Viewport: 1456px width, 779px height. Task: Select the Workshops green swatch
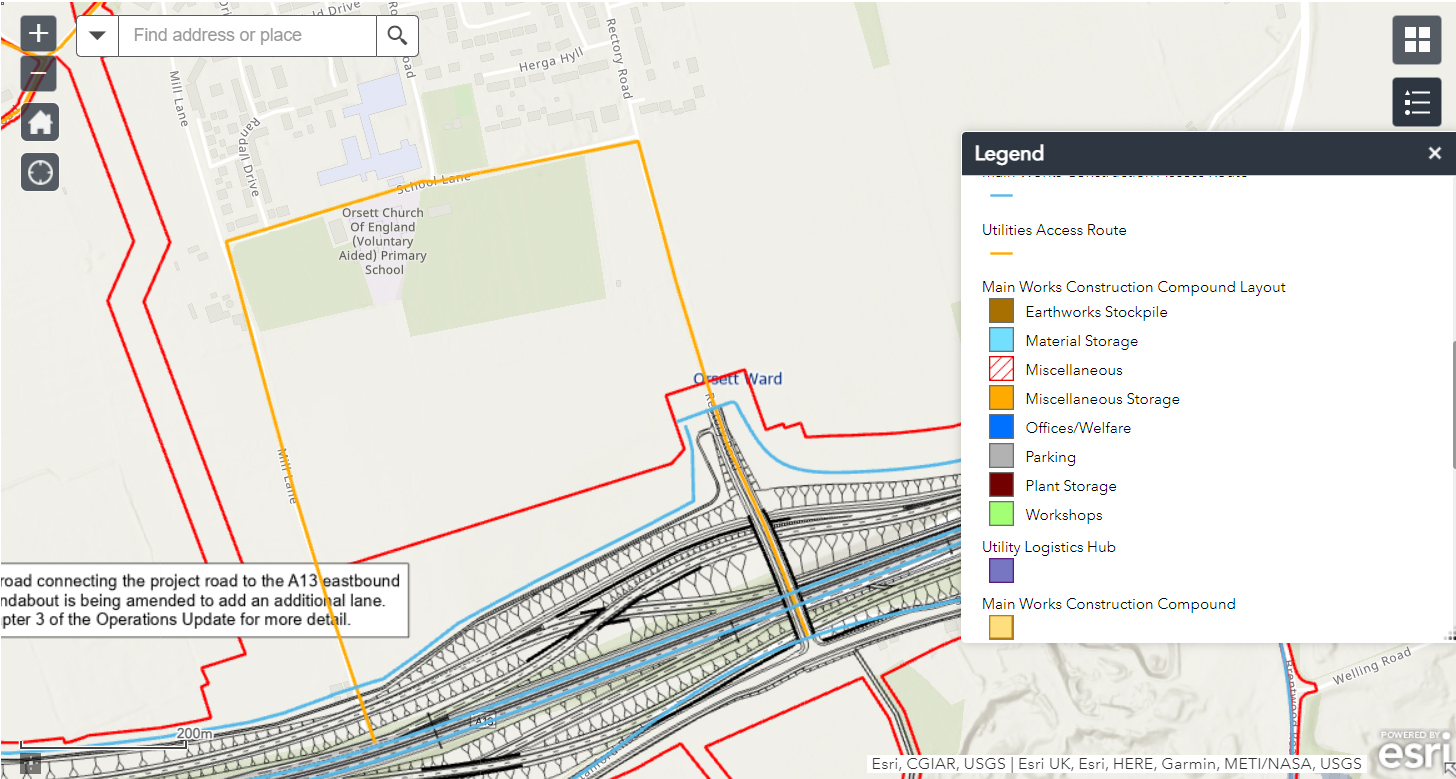click(x=1001, y=514)
